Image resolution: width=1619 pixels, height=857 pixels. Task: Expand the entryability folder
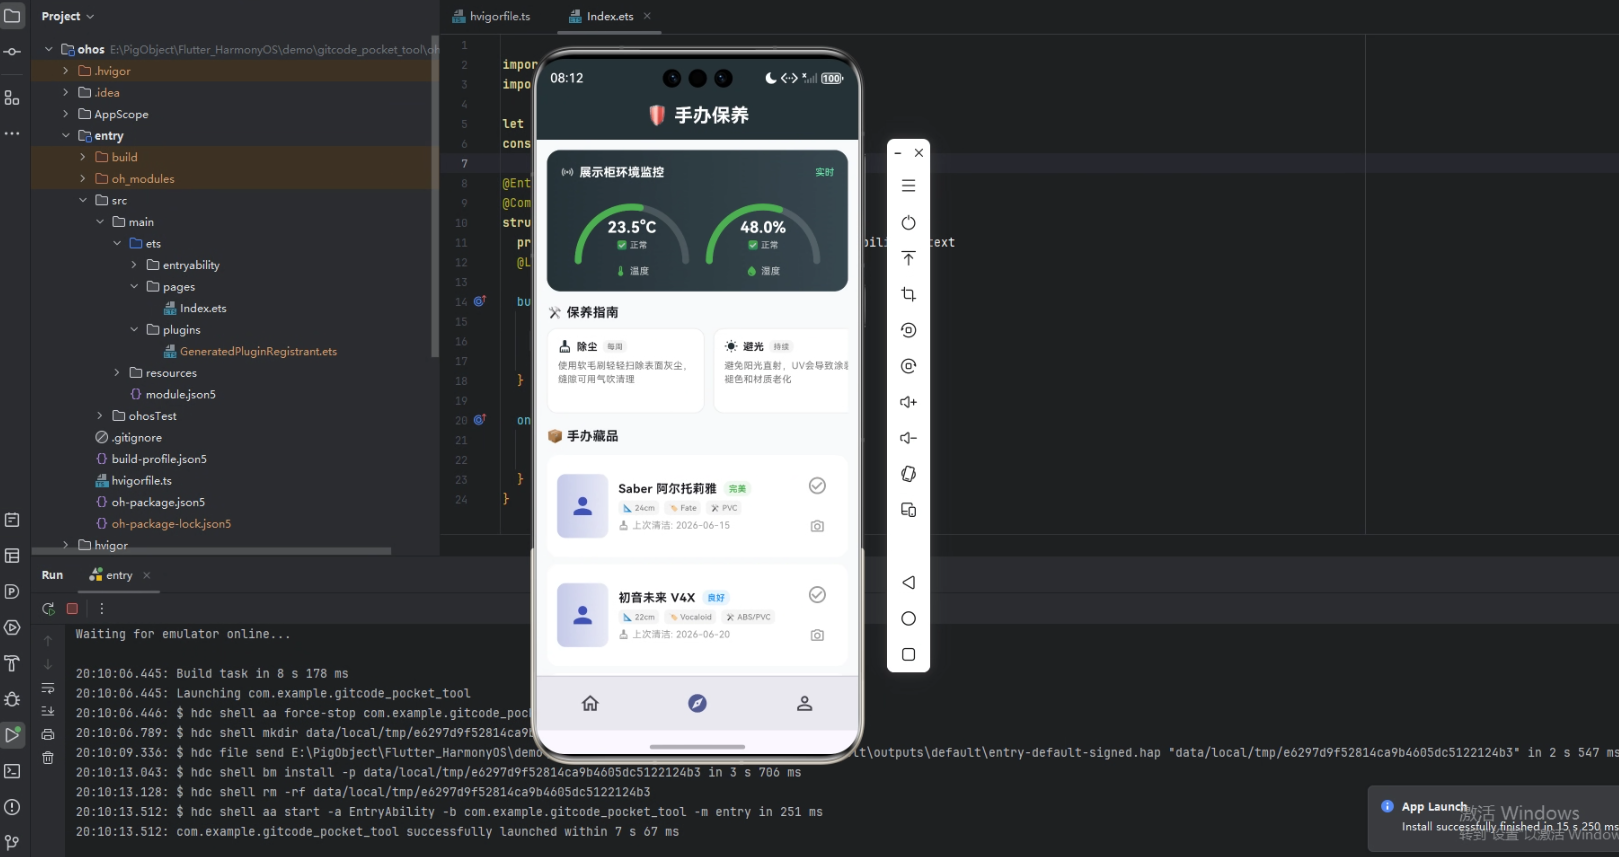coord(133,265)
